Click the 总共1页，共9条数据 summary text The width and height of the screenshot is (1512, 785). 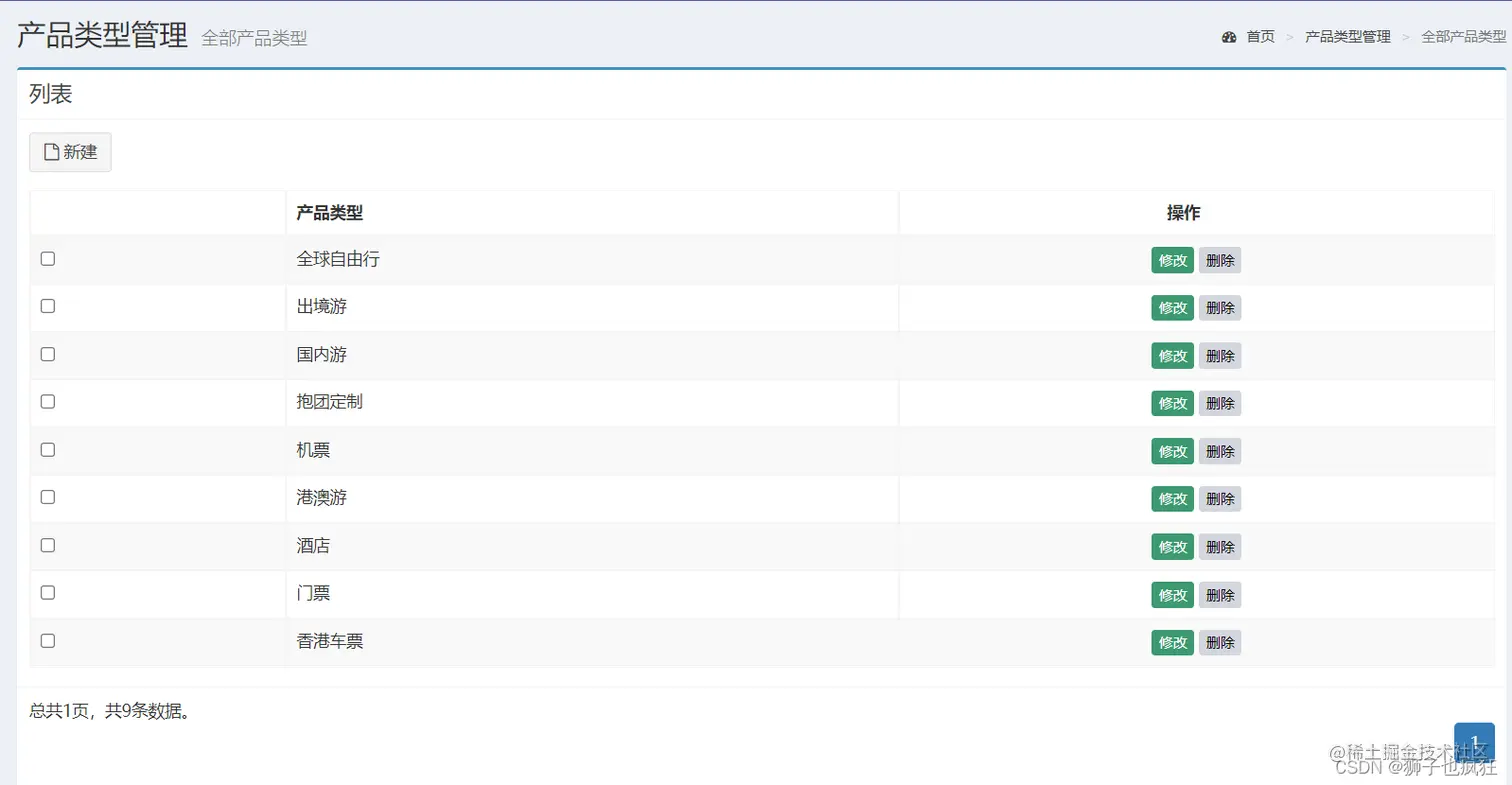[110, 712]
